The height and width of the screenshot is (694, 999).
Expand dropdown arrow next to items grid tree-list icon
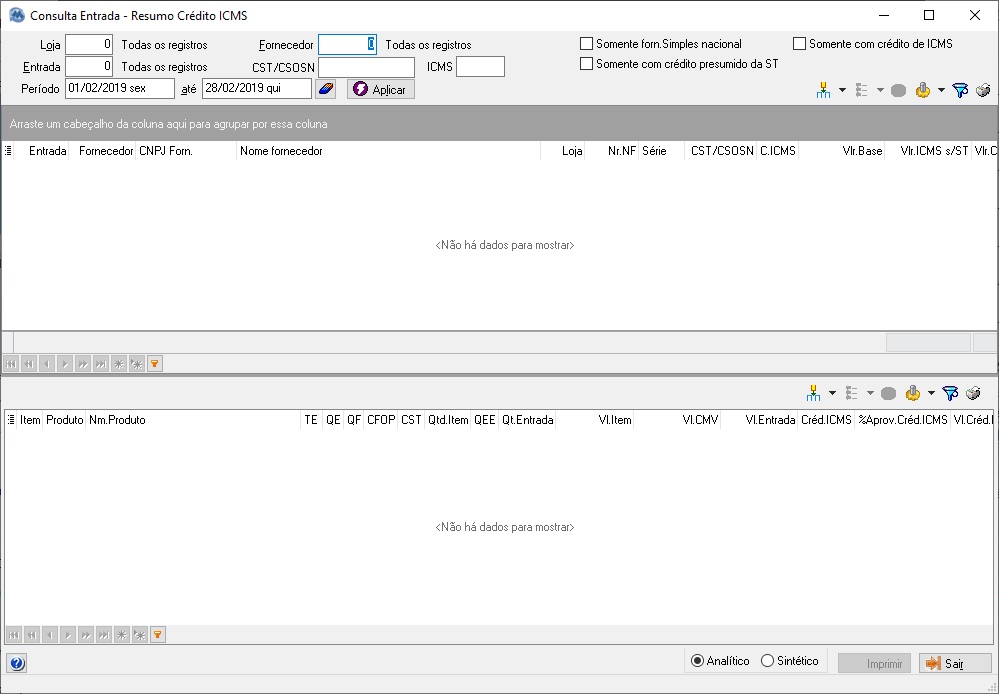pos(870,393)
